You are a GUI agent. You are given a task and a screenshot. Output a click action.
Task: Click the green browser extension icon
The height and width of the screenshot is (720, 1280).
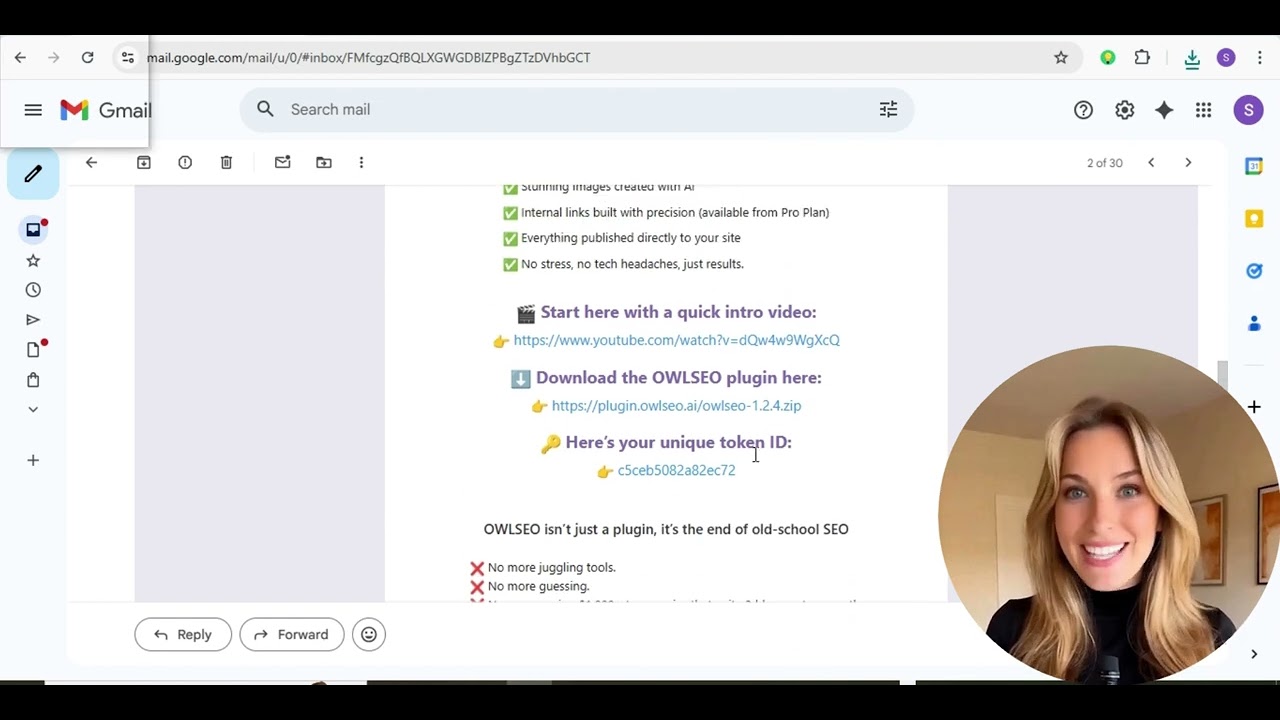pos(1108,58)
